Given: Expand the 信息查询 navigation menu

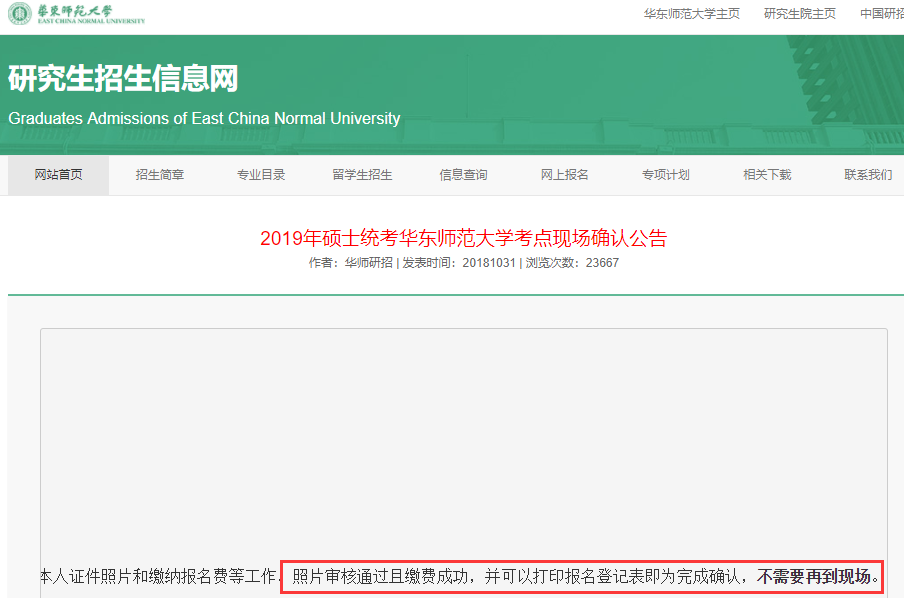Looking at the screenshot, I should tap(463, 175).
